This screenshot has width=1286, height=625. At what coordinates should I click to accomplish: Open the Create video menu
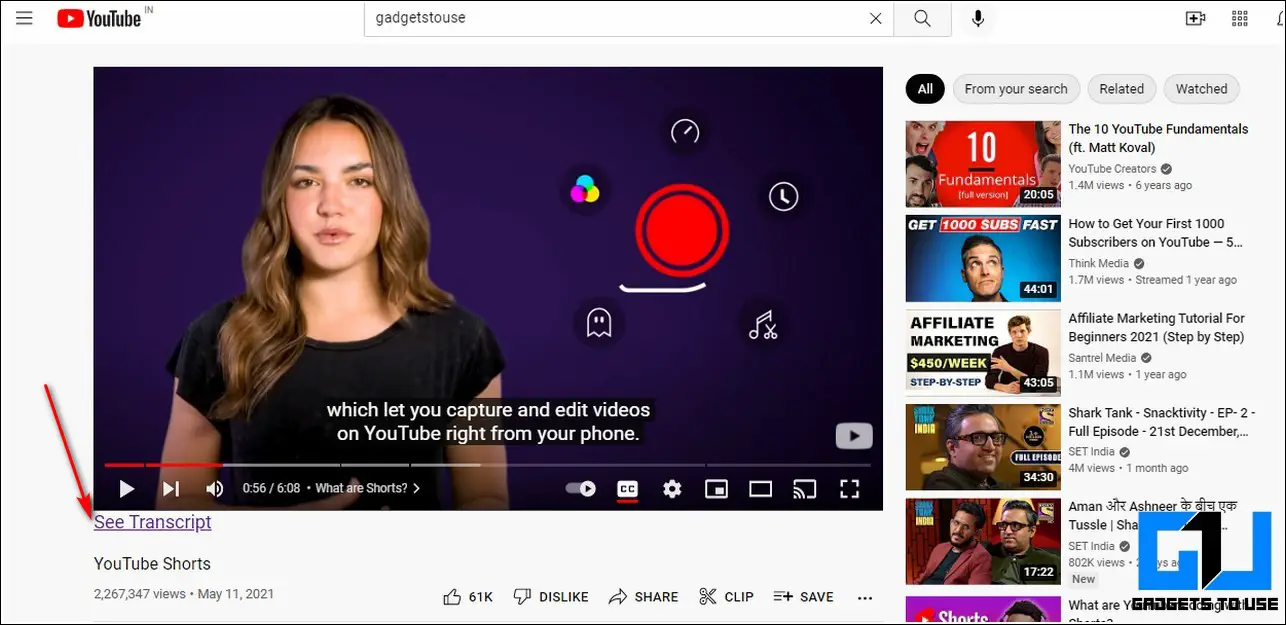tap(1194, 18)
